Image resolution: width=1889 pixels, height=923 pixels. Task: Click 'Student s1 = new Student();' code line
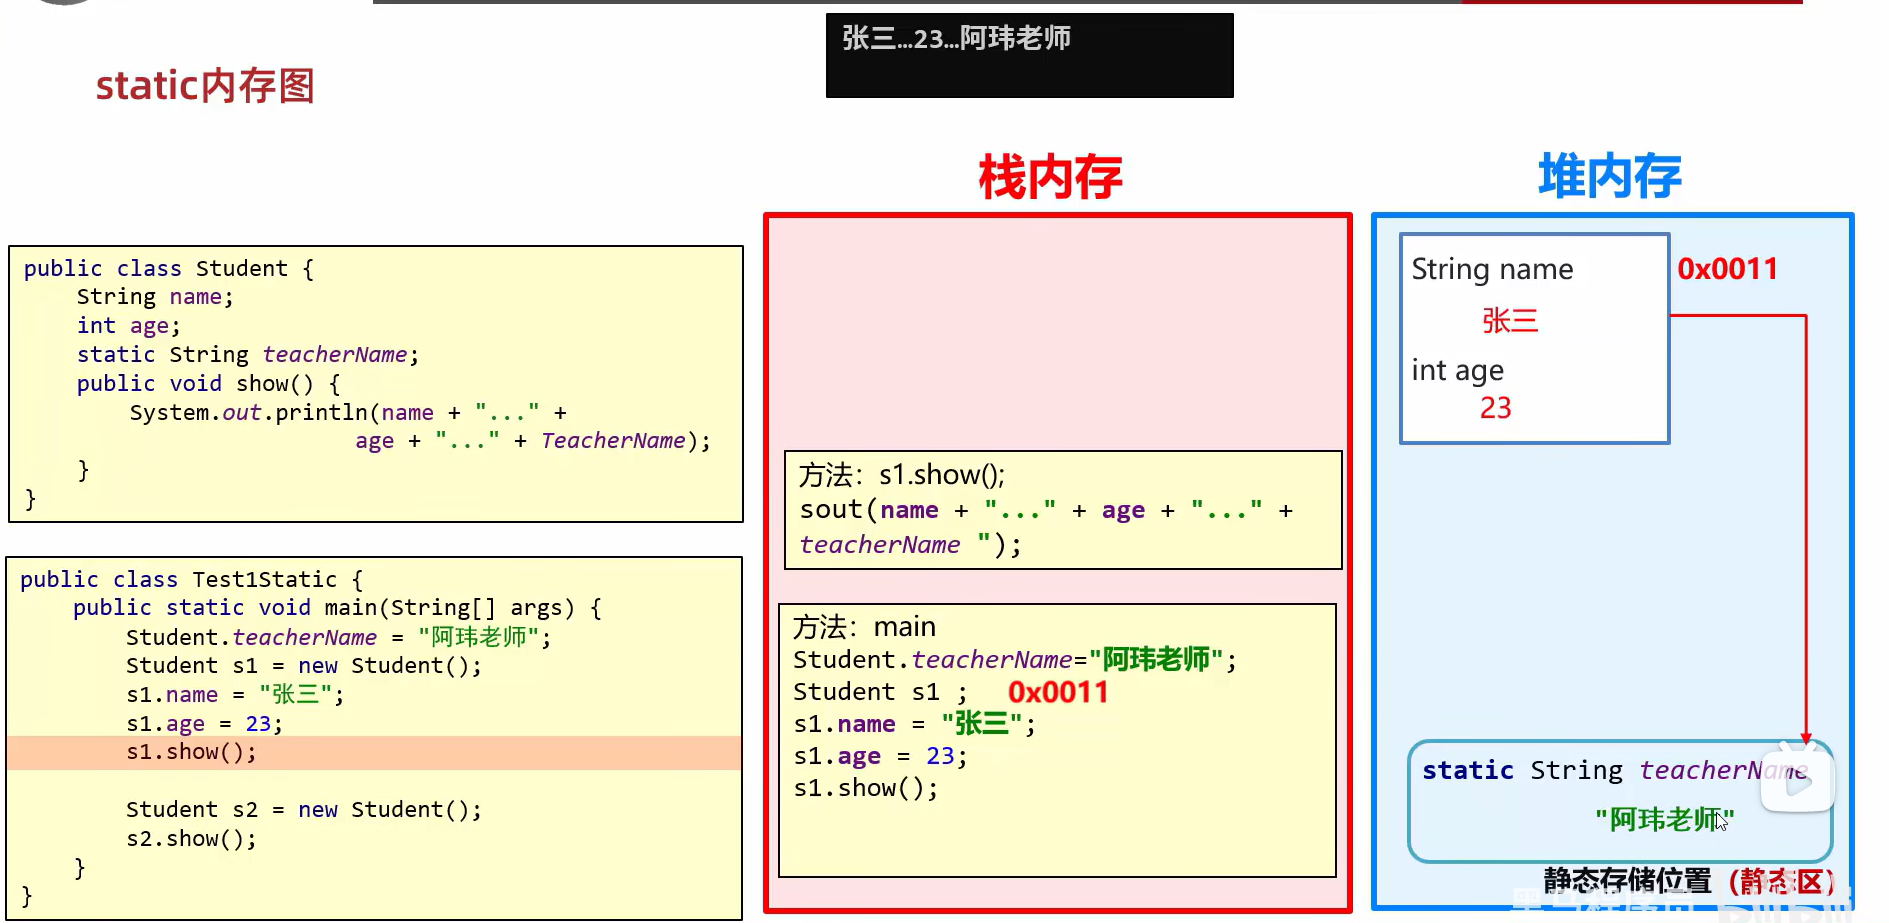pos(304,666)
